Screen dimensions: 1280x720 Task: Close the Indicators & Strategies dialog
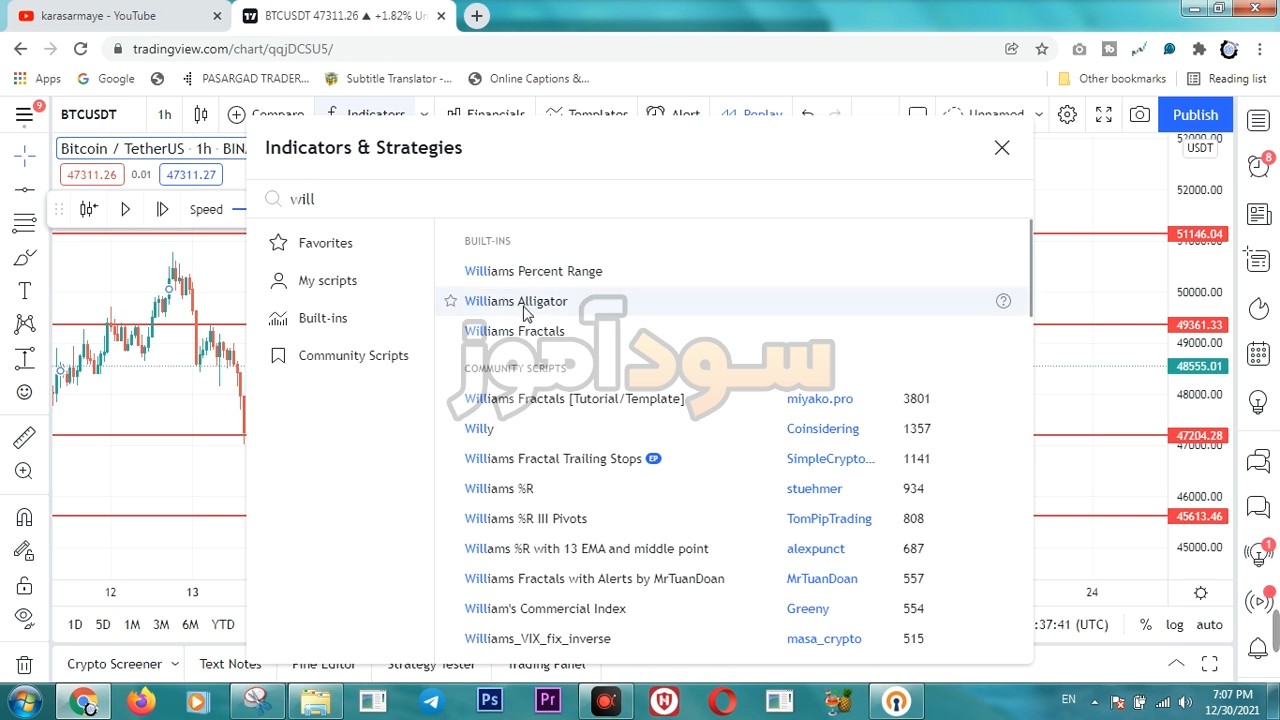coord(1002,148)
